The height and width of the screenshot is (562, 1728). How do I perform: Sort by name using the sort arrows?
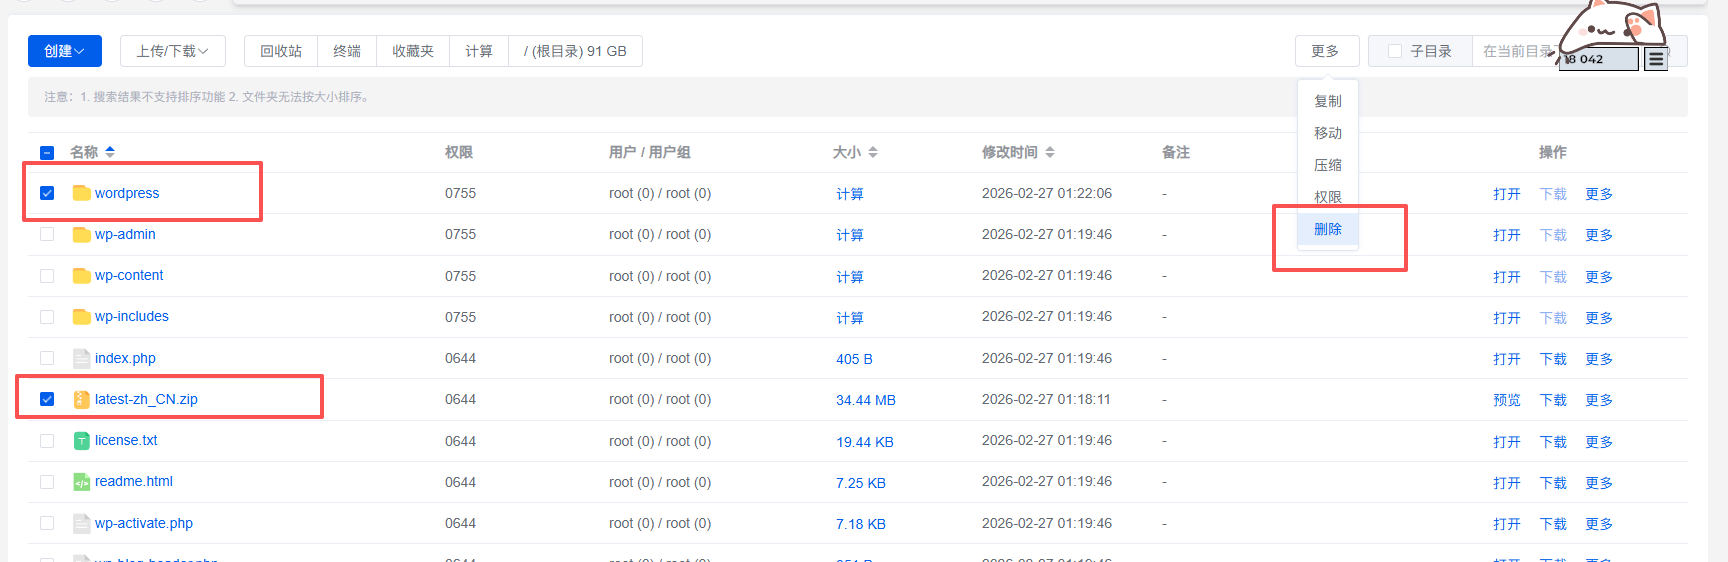coord(110,152)
